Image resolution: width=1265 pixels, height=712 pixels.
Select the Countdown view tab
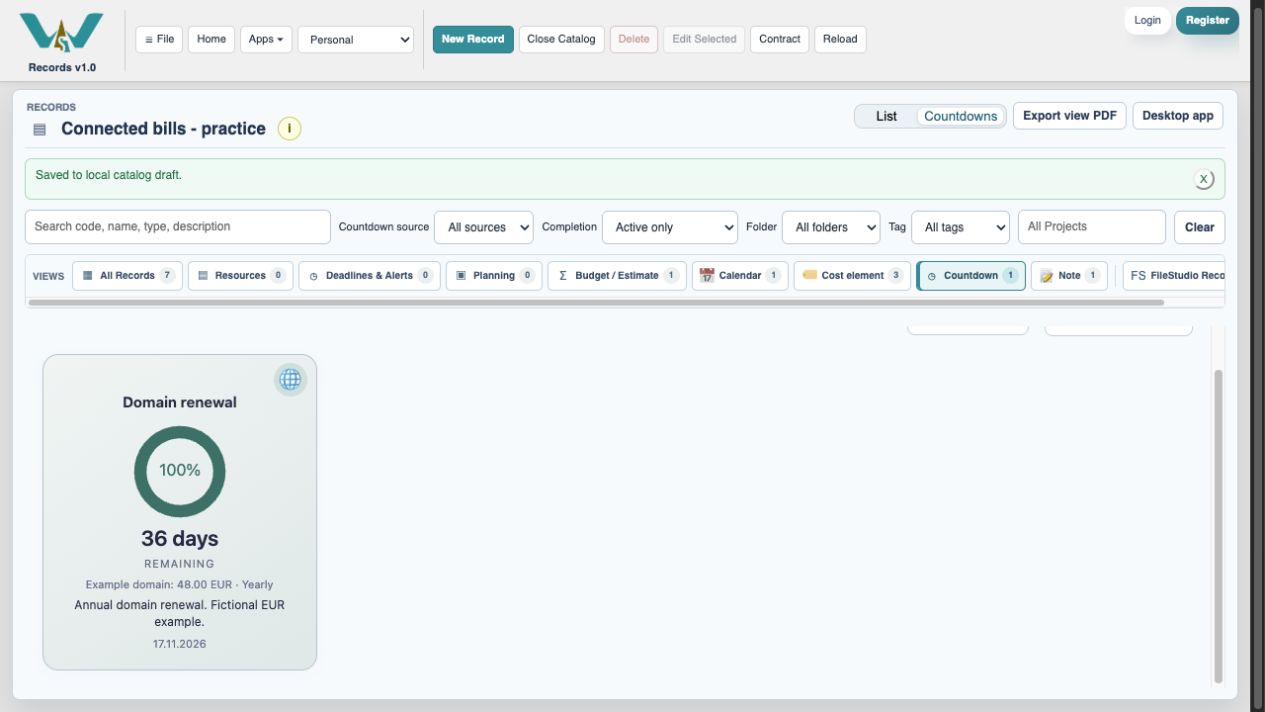point(971,276)
